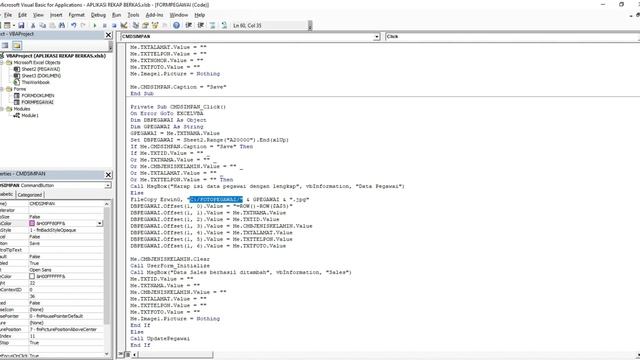Open the Insert menu
The width and height of the screenshot is (640, 360).
tap(56, 15)
